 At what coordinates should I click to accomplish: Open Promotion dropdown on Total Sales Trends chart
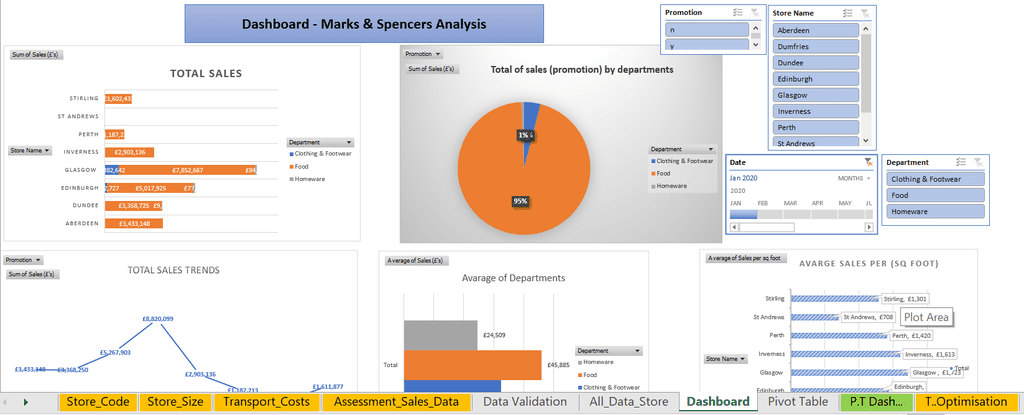(x=24, y=260)
